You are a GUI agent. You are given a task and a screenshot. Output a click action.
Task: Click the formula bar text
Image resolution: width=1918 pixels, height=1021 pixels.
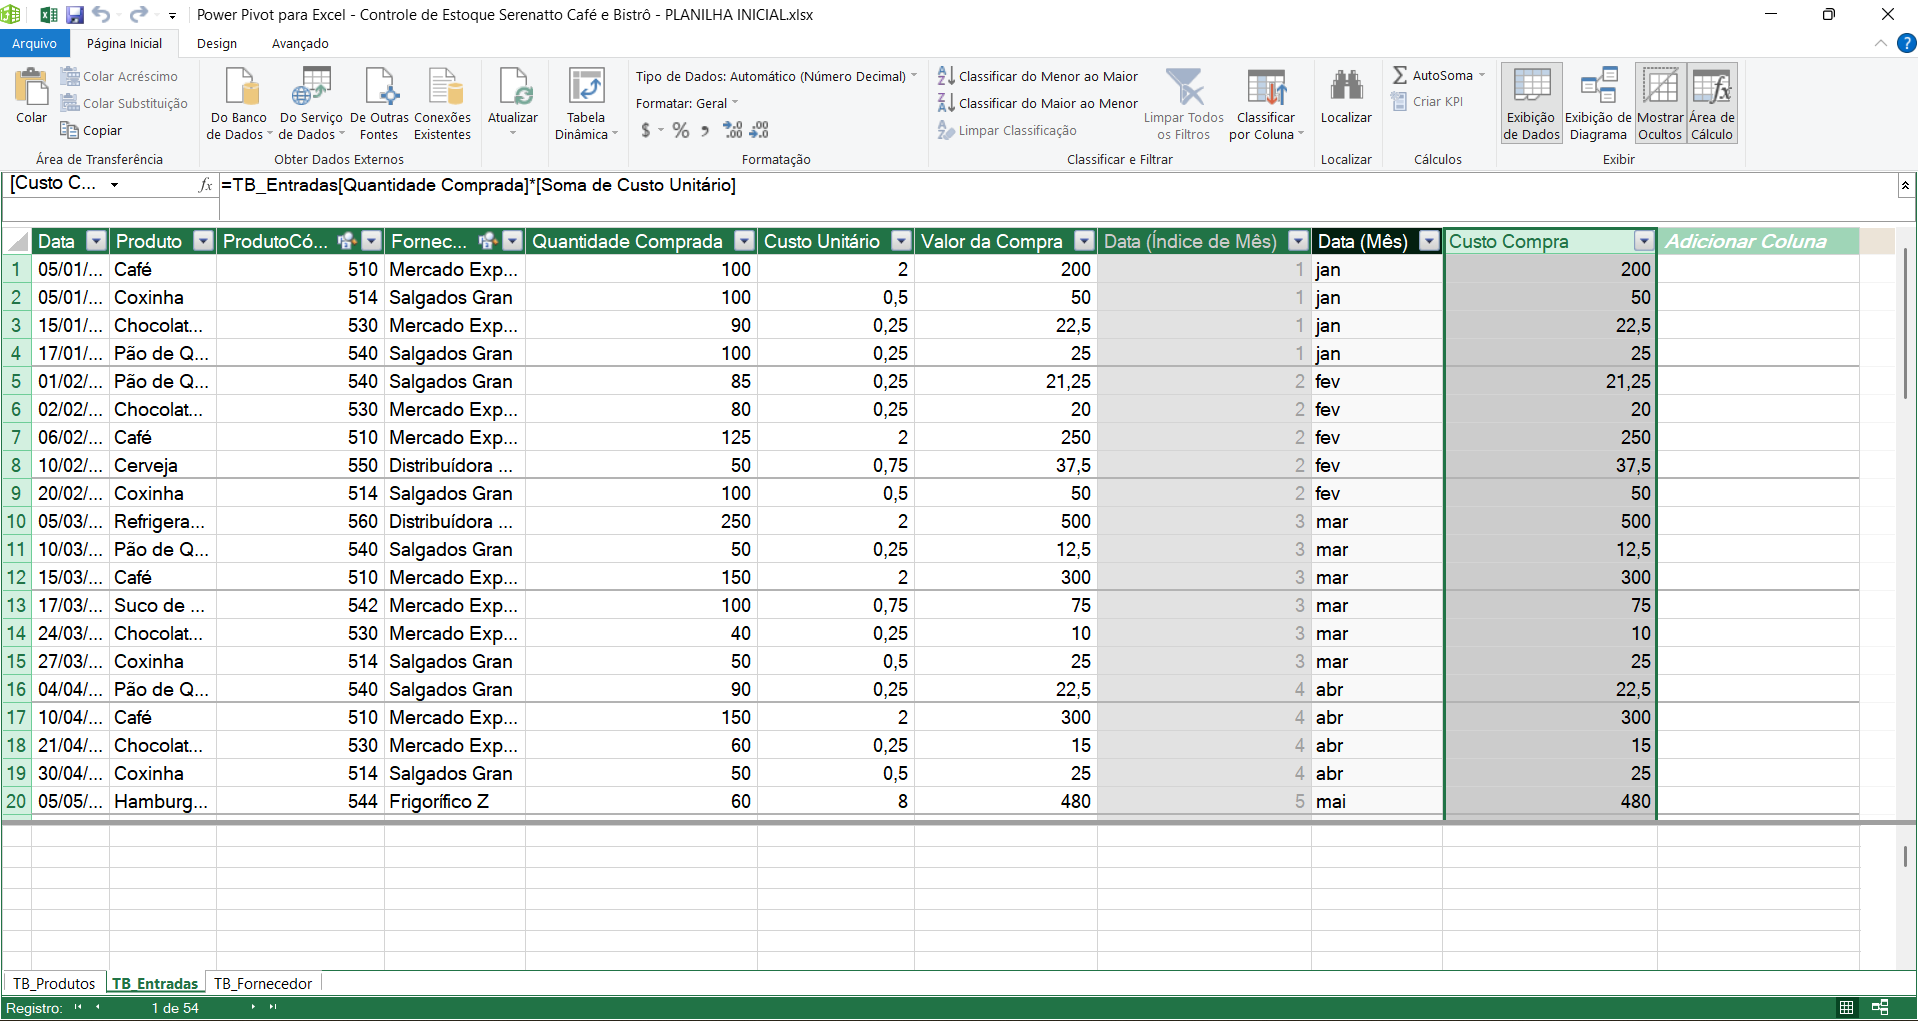(478, 184)
